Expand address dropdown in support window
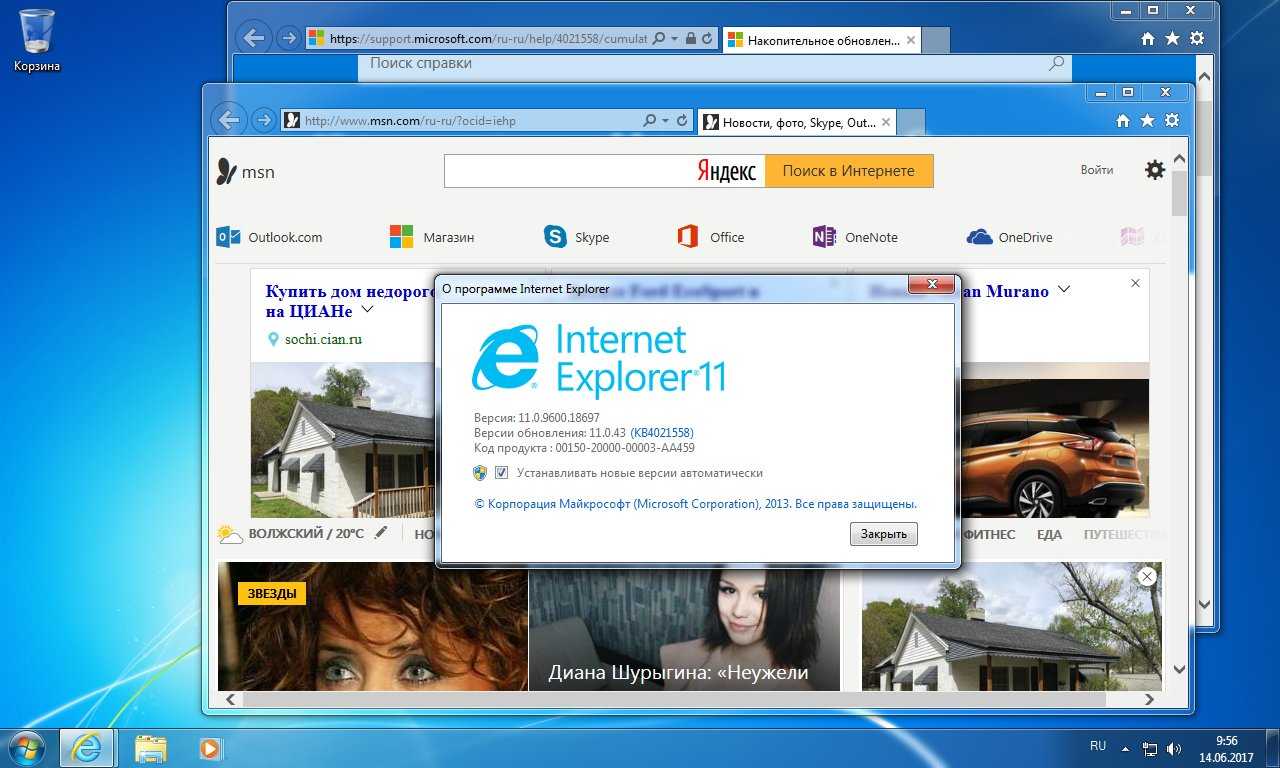This screenshot has width=1280, height=768. [674, 39]
